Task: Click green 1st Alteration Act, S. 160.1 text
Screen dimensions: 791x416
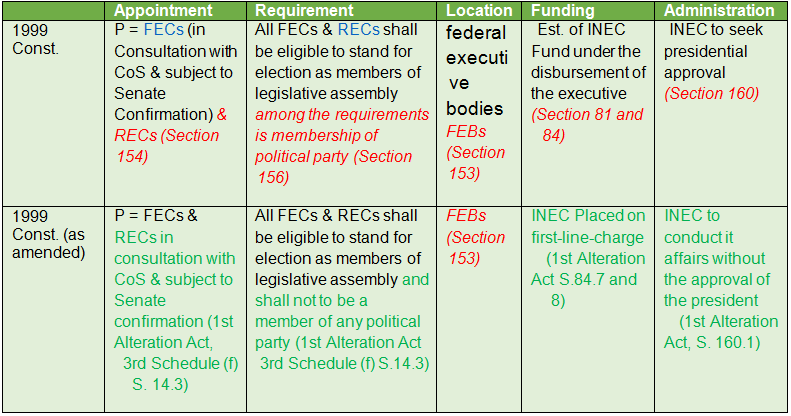Action: click(x=720, y=332)
